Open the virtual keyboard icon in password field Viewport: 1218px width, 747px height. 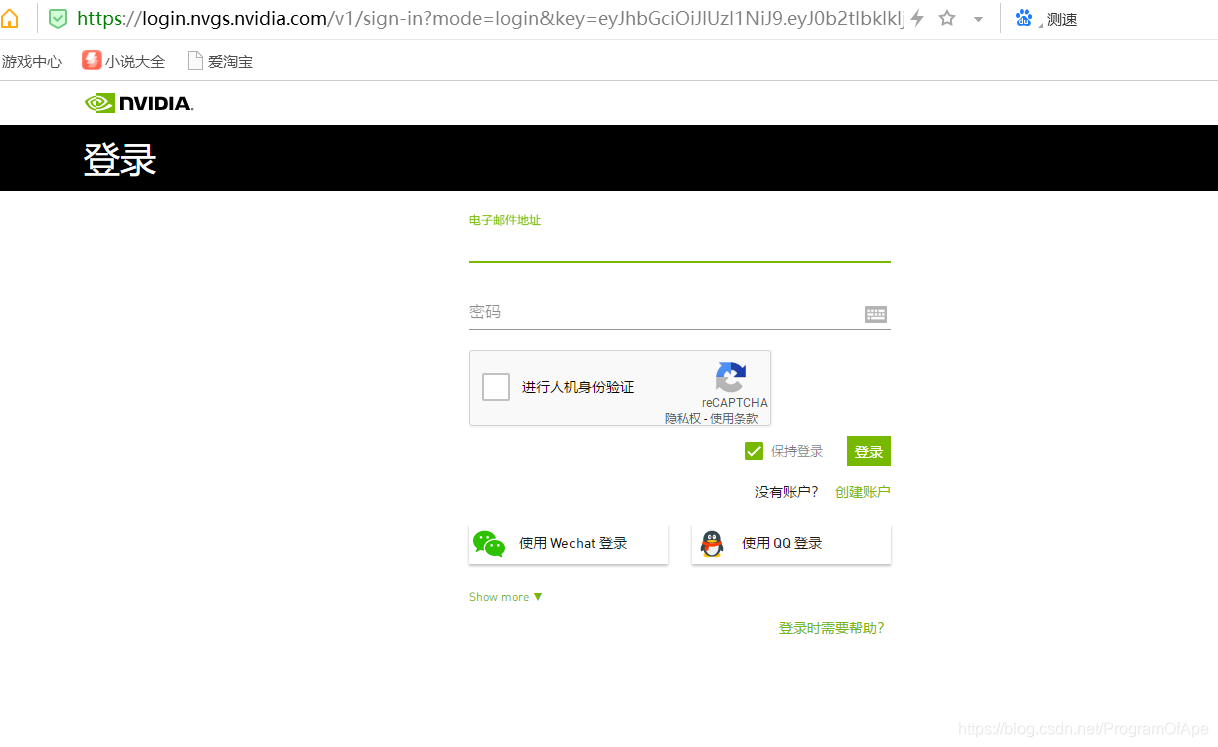click(x=876, y=314)
